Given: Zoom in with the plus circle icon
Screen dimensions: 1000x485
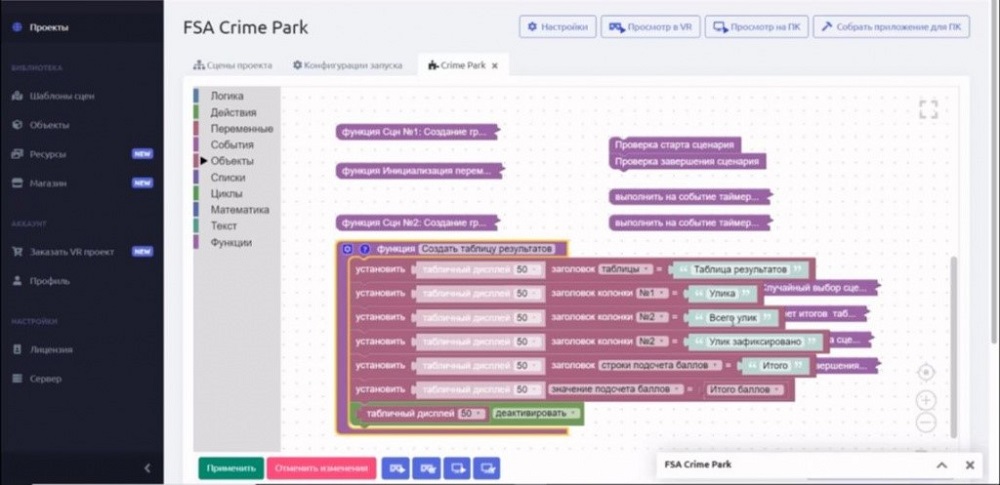Looking at the screenshot, I should click(x=926, y=399).
